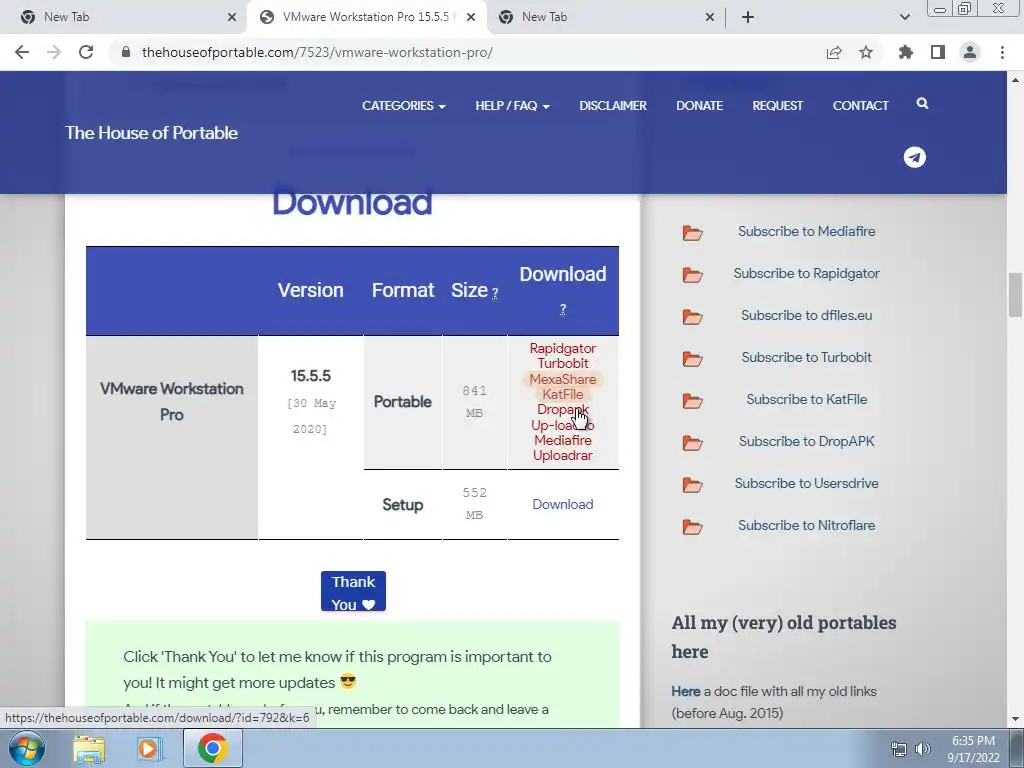The image size is (1024, 768).
Task: Click the share page icon in address bar
Action: [834, 52]
